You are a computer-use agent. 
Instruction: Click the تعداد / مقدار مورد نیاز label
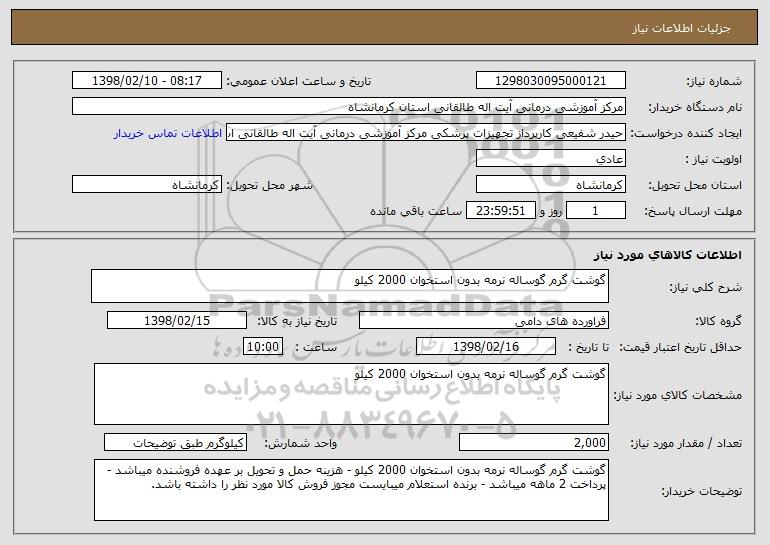tap(686, 443)
